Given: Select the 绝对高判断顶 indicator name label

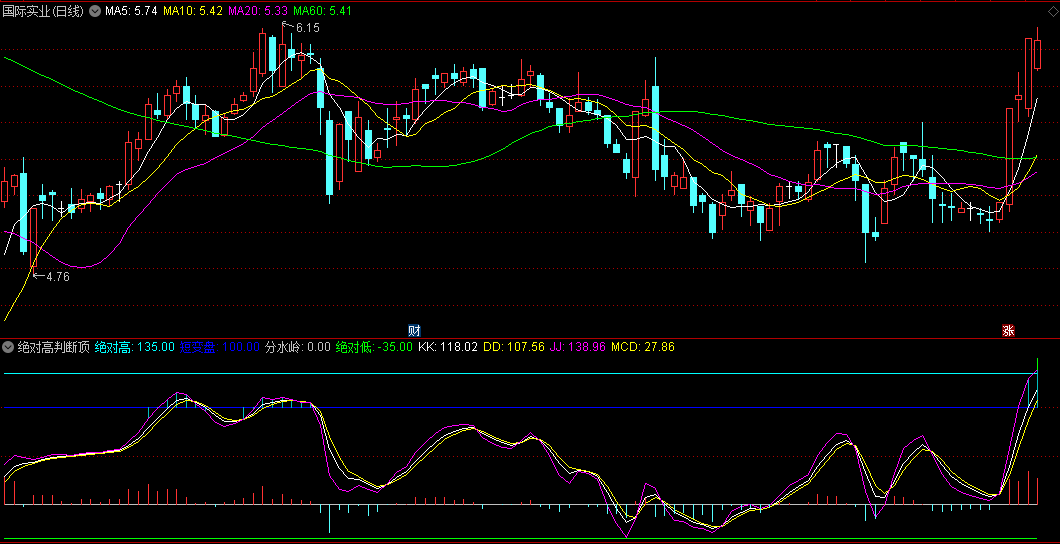Looking at the screenshot, I should (53, 347).
